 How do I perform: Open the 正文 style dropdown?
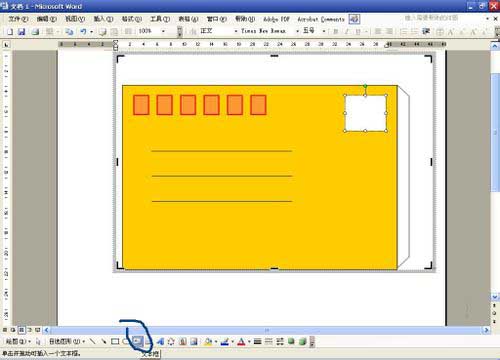click(236, 31)
